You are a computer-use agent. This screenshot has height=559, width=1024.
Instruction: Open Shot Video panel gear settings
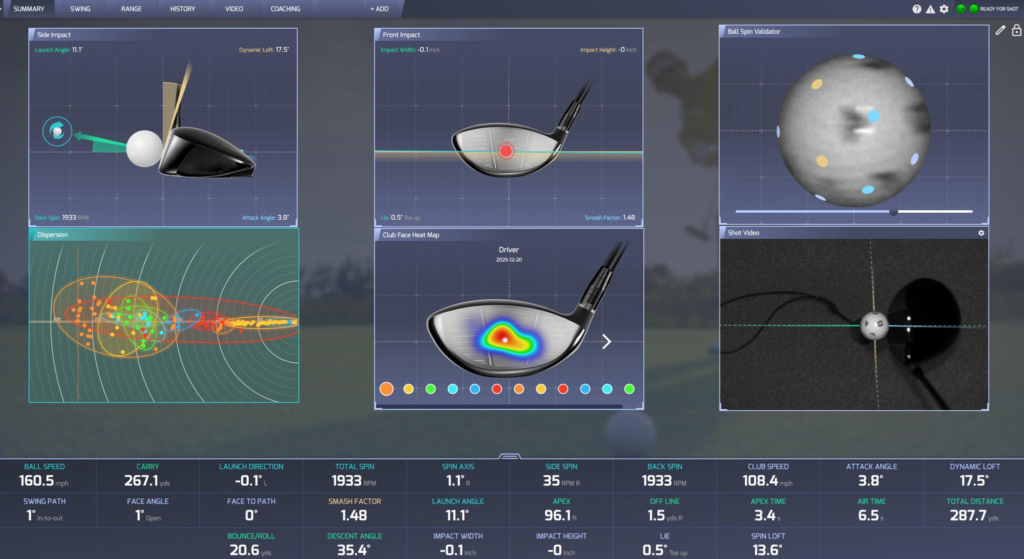click(x=981, y=232)
